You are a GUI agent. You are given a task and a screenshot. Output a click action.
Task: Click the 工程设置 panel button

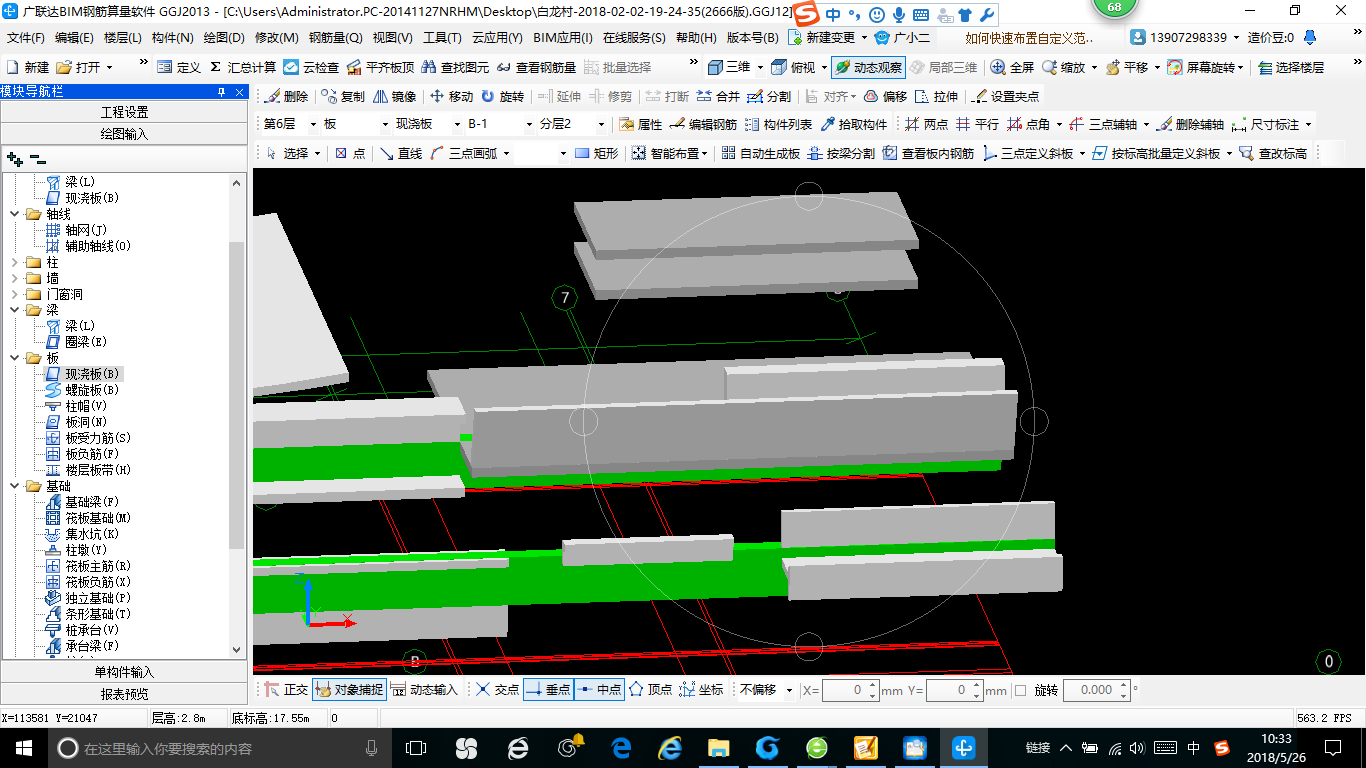click(124, 112)
